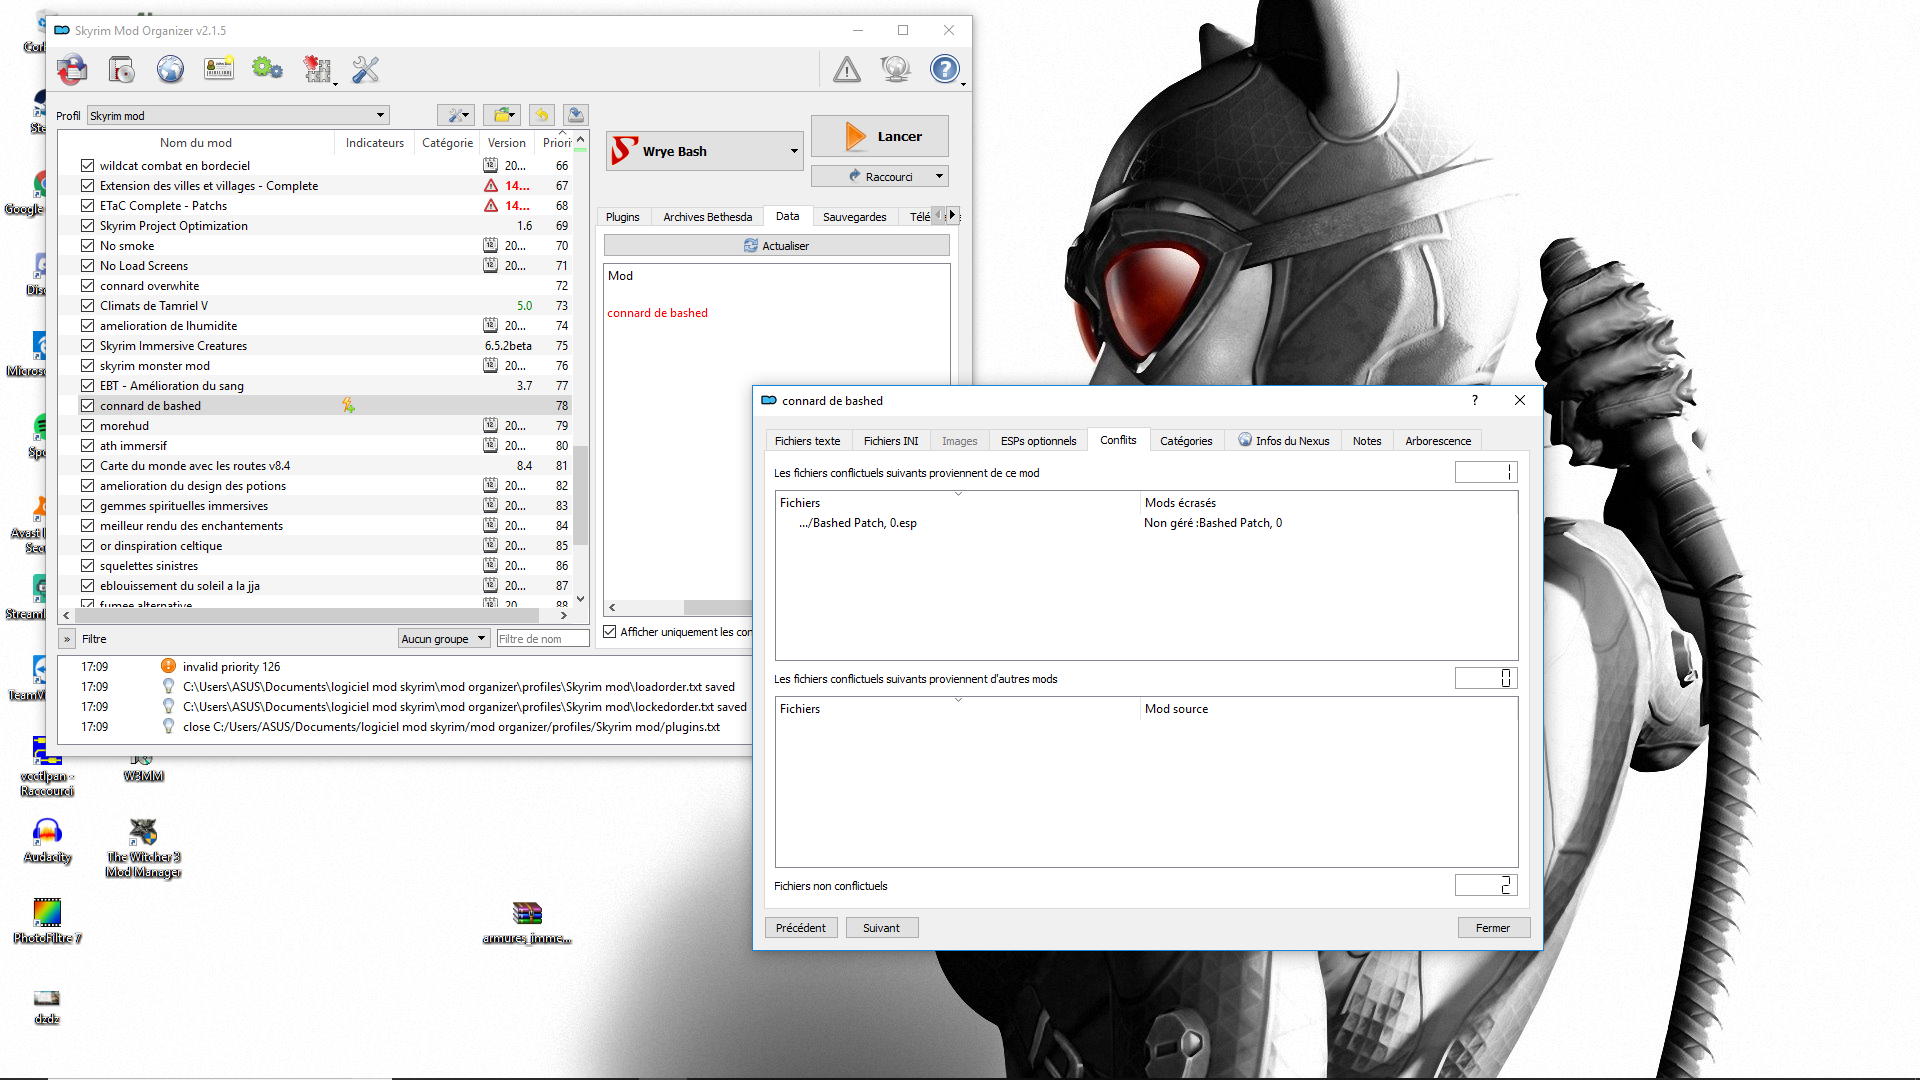Viewport: 1920px width, 1080px height.
Task: Click the tab scroll right arrow
Action: tap(952, 215)
